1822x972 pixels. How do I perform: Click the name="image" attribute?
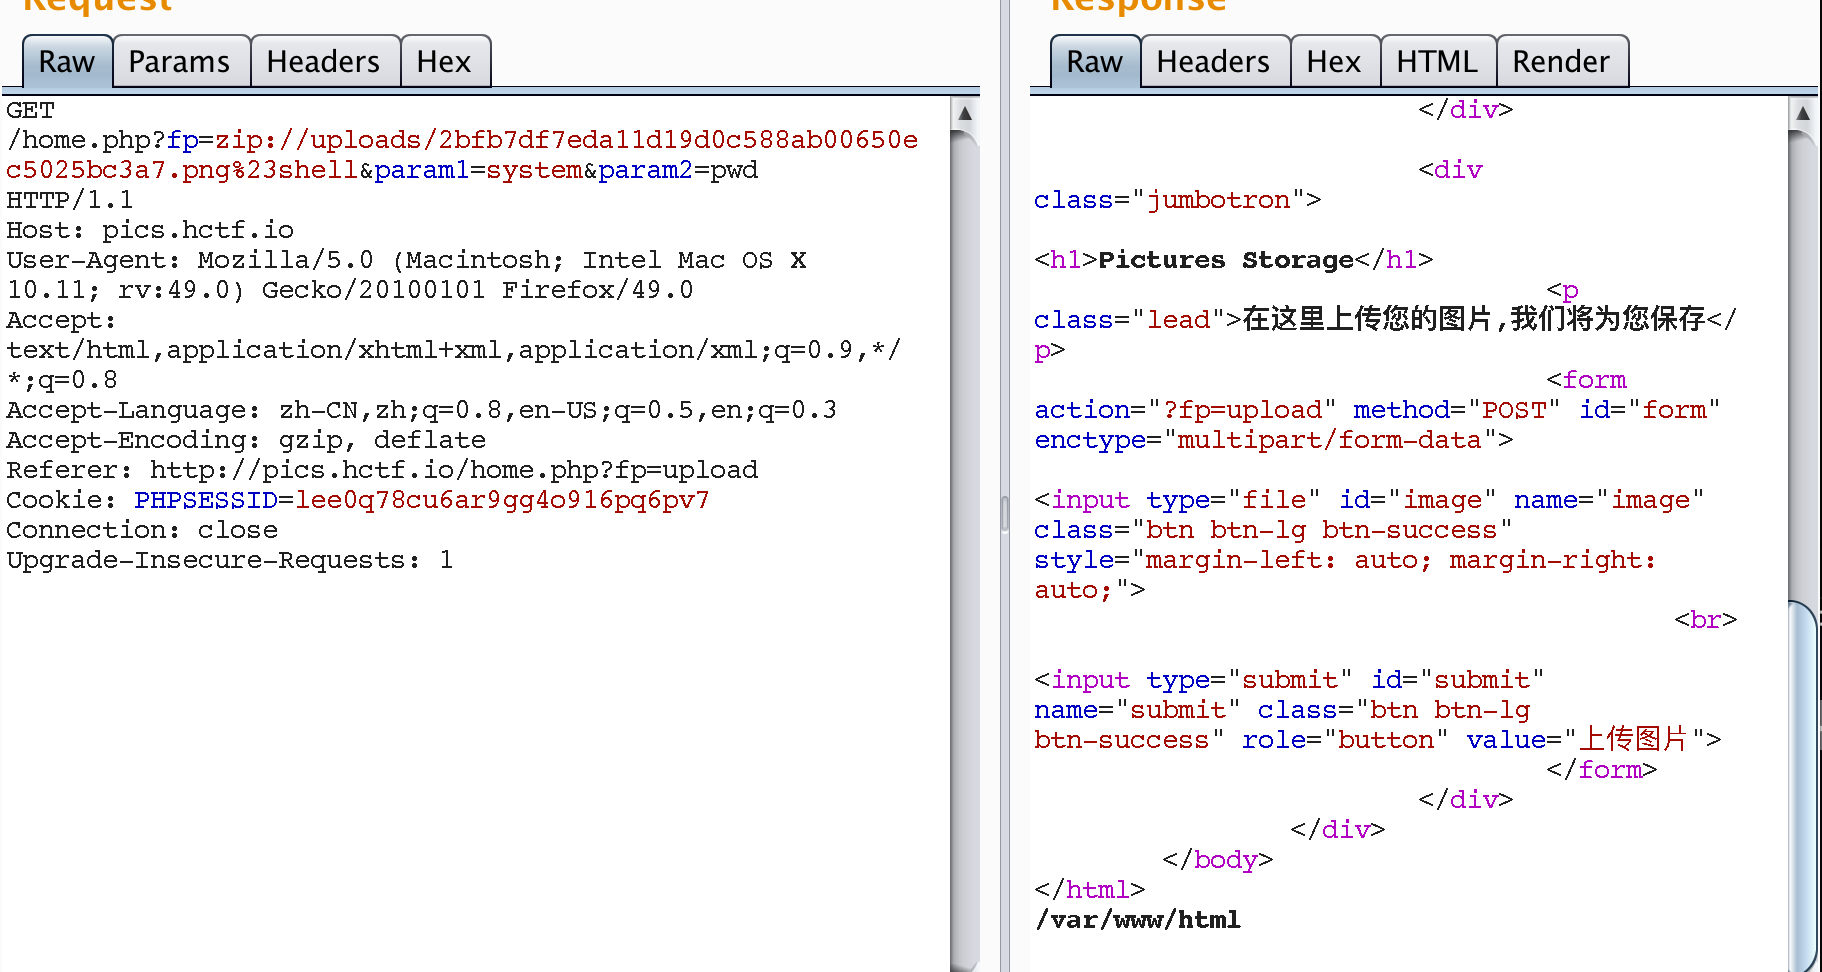[x=1610, y=500]
